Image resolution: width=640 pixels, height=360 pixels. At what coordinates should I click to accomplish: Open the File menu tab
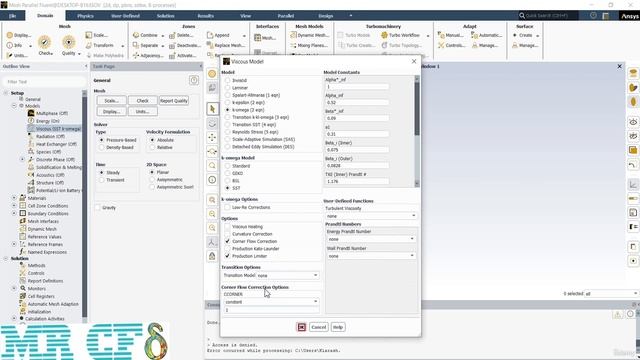(13, 16)
